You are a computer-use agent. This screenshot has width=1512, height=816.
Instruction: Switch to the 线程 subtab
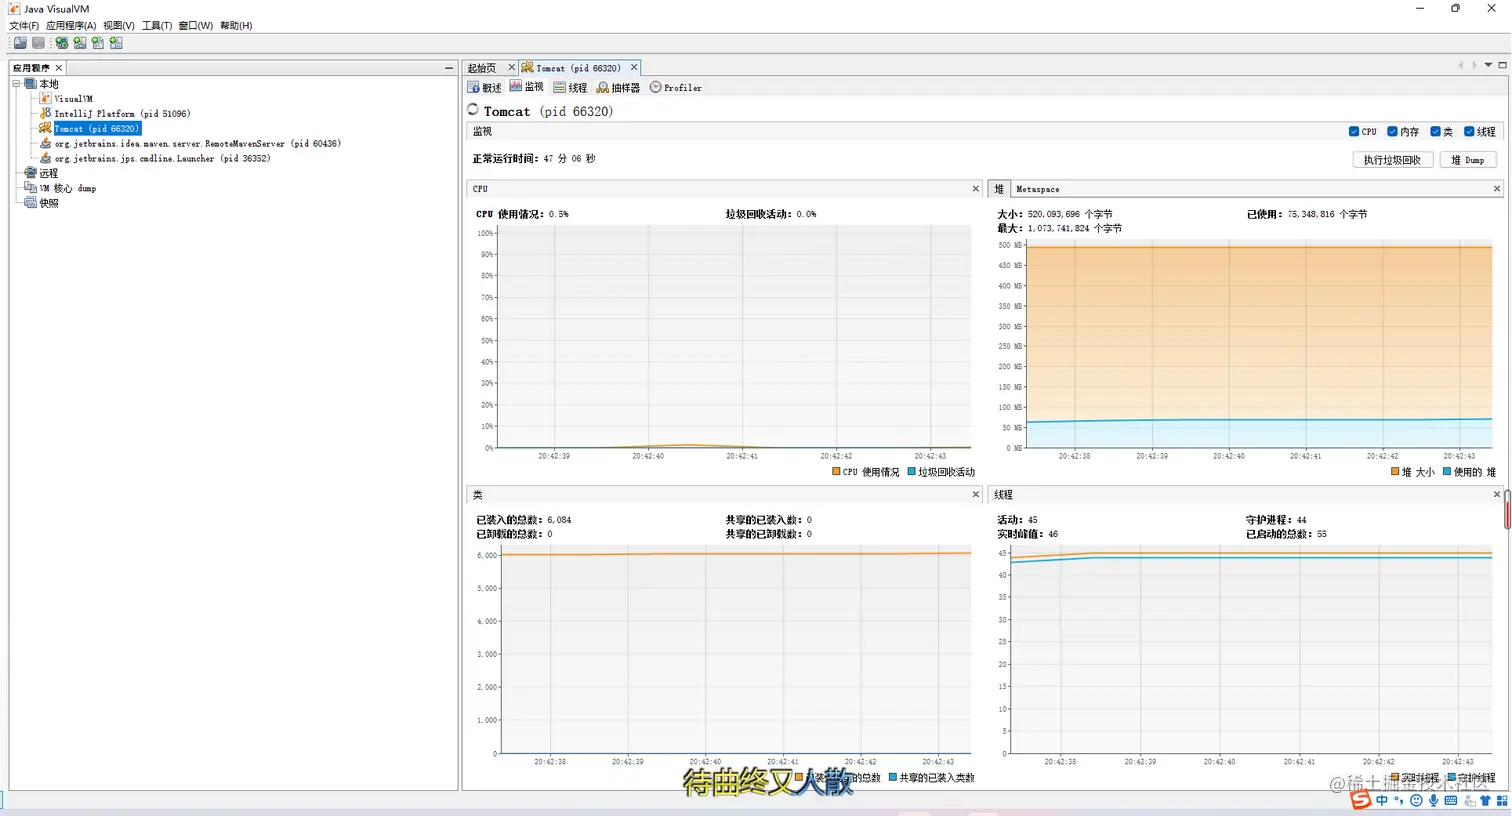pyautogui.click(x=570, y=88)
